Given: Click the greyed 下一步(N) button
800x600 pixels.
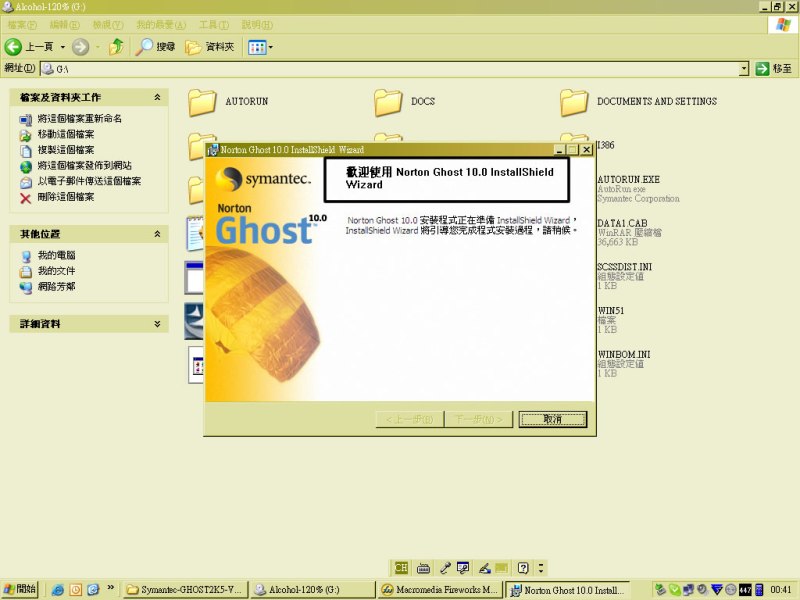Looking at the screenshot, I should pyautogui.click(x=479, y=419).
